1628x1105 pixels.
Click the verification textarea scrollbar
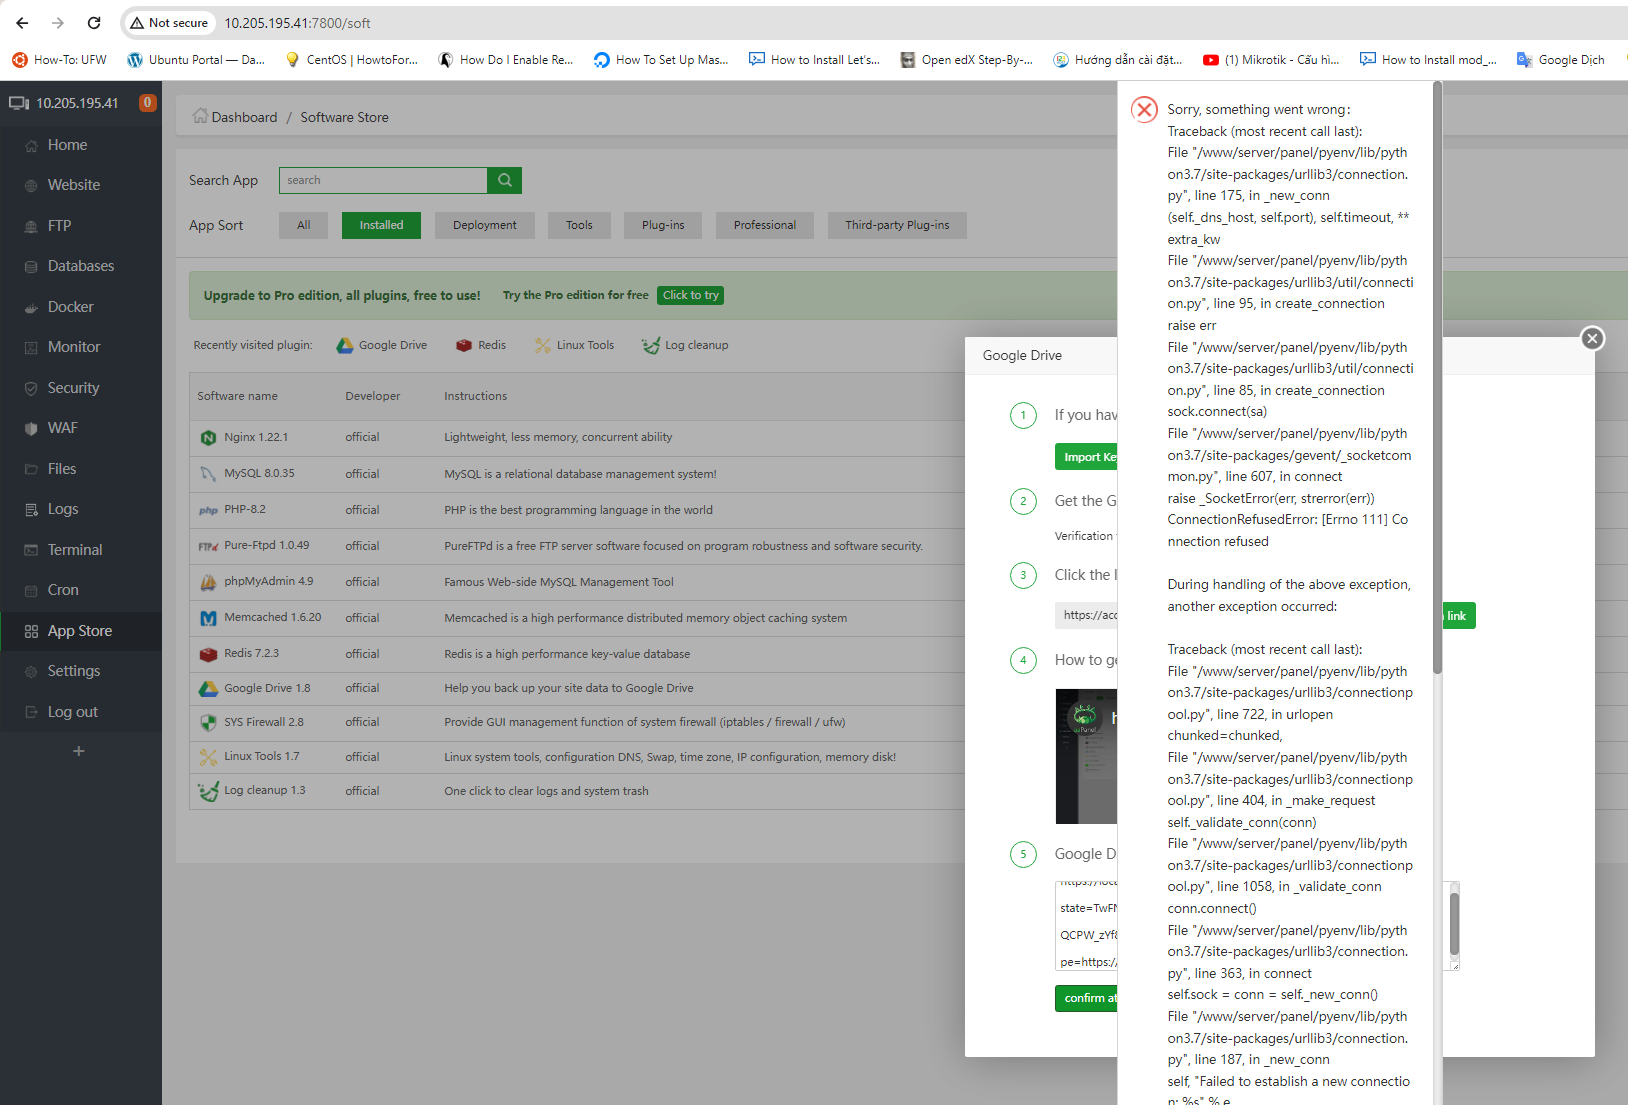click(1454, 924)
